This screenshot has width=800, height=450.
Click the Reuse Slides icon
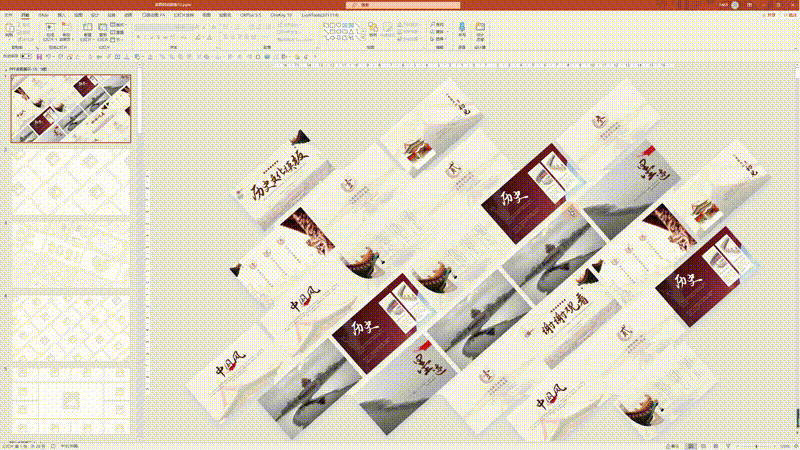[103, 28]
